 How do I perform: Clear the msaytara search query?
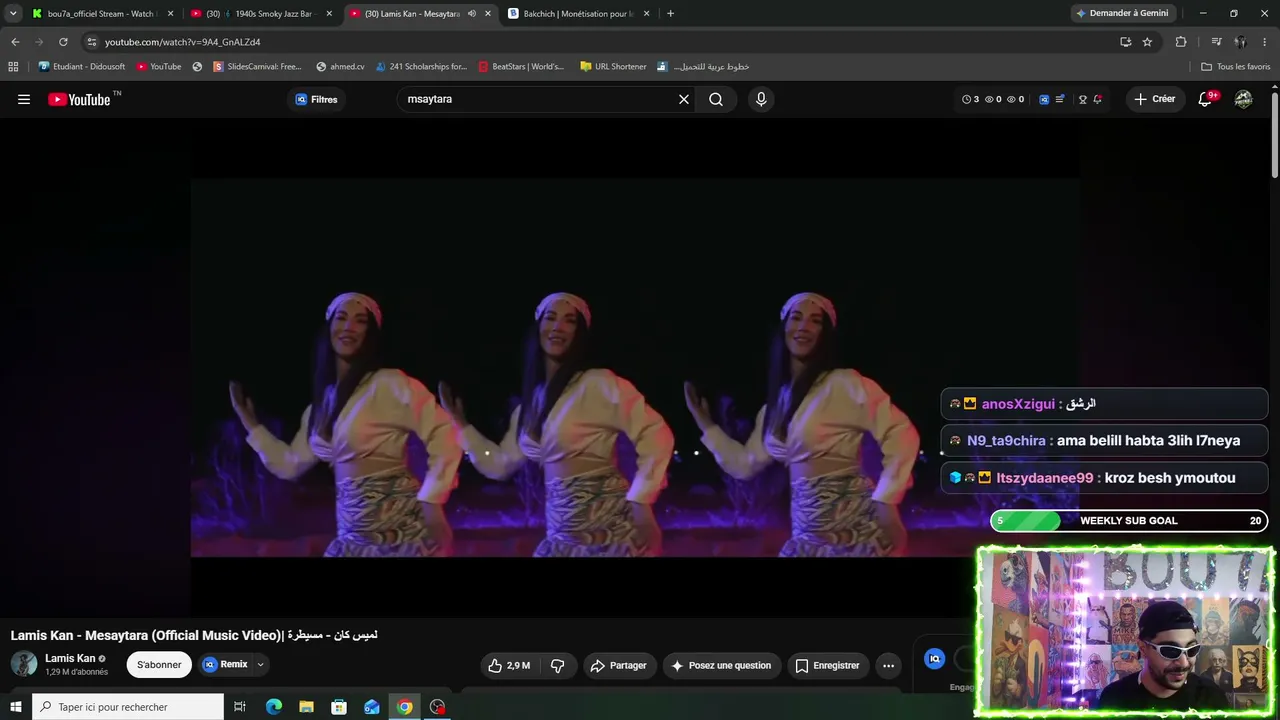684,99
